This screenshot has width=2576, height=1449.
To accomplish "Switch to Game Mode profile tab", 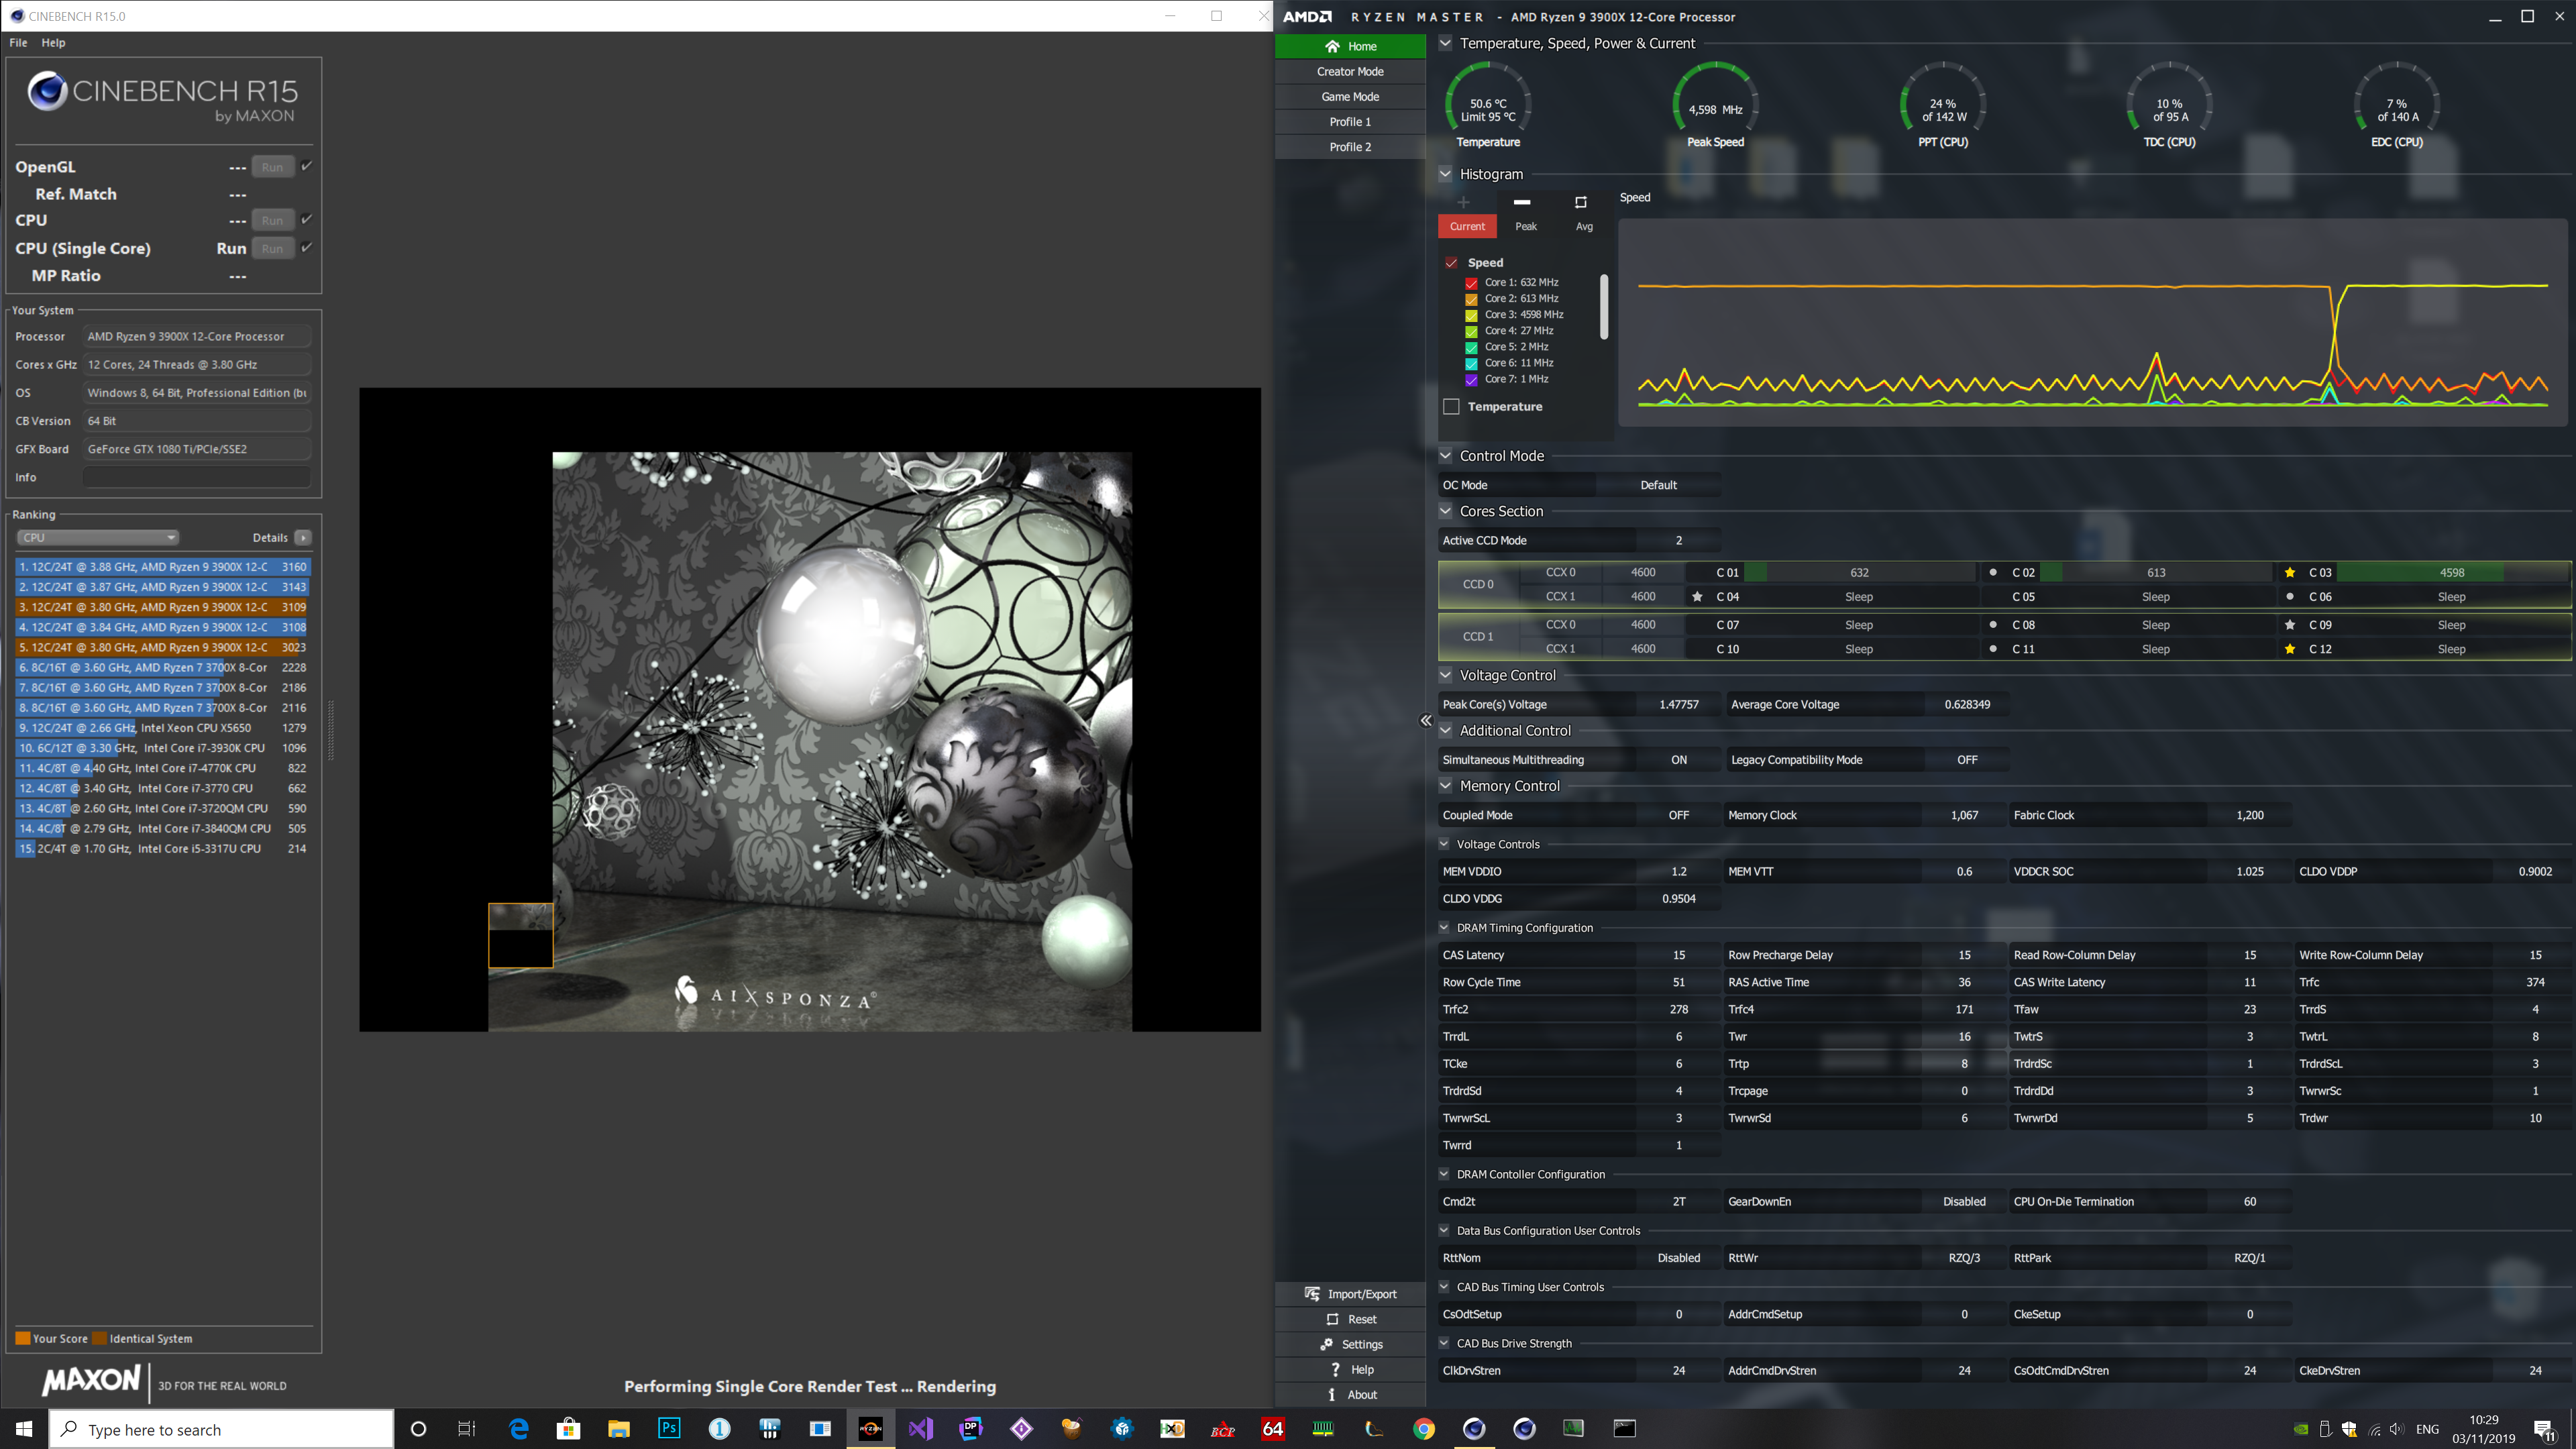I will point(1350,97).
